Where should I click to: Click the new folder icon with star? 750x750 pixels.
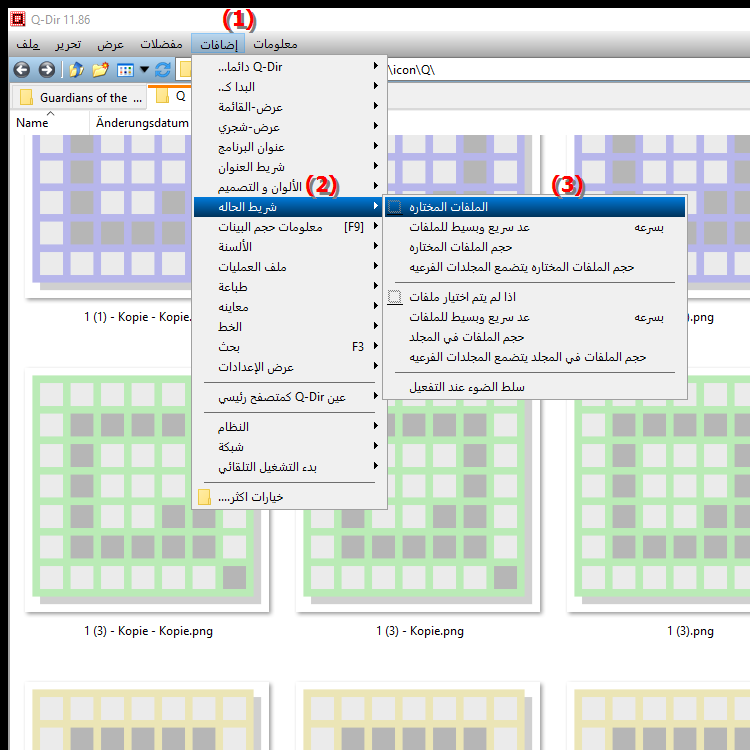pos(100,70)
